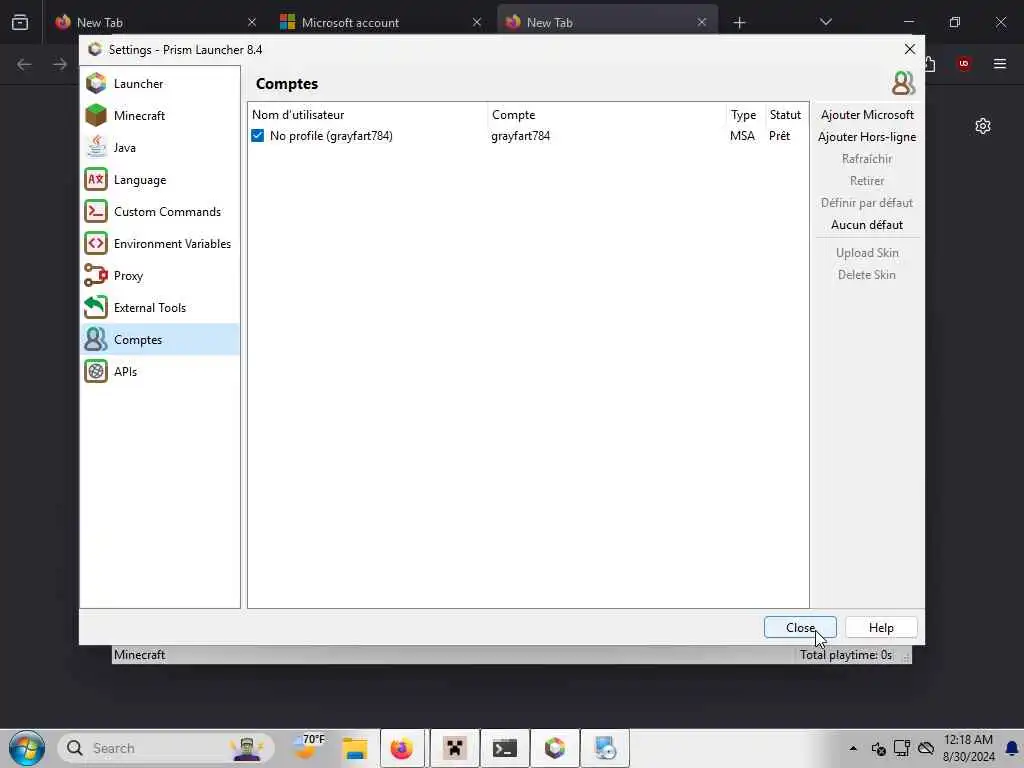Sort by Nom d'utilisateur column header
This screenshot has width=1024, height=768.
pos(368,115)
